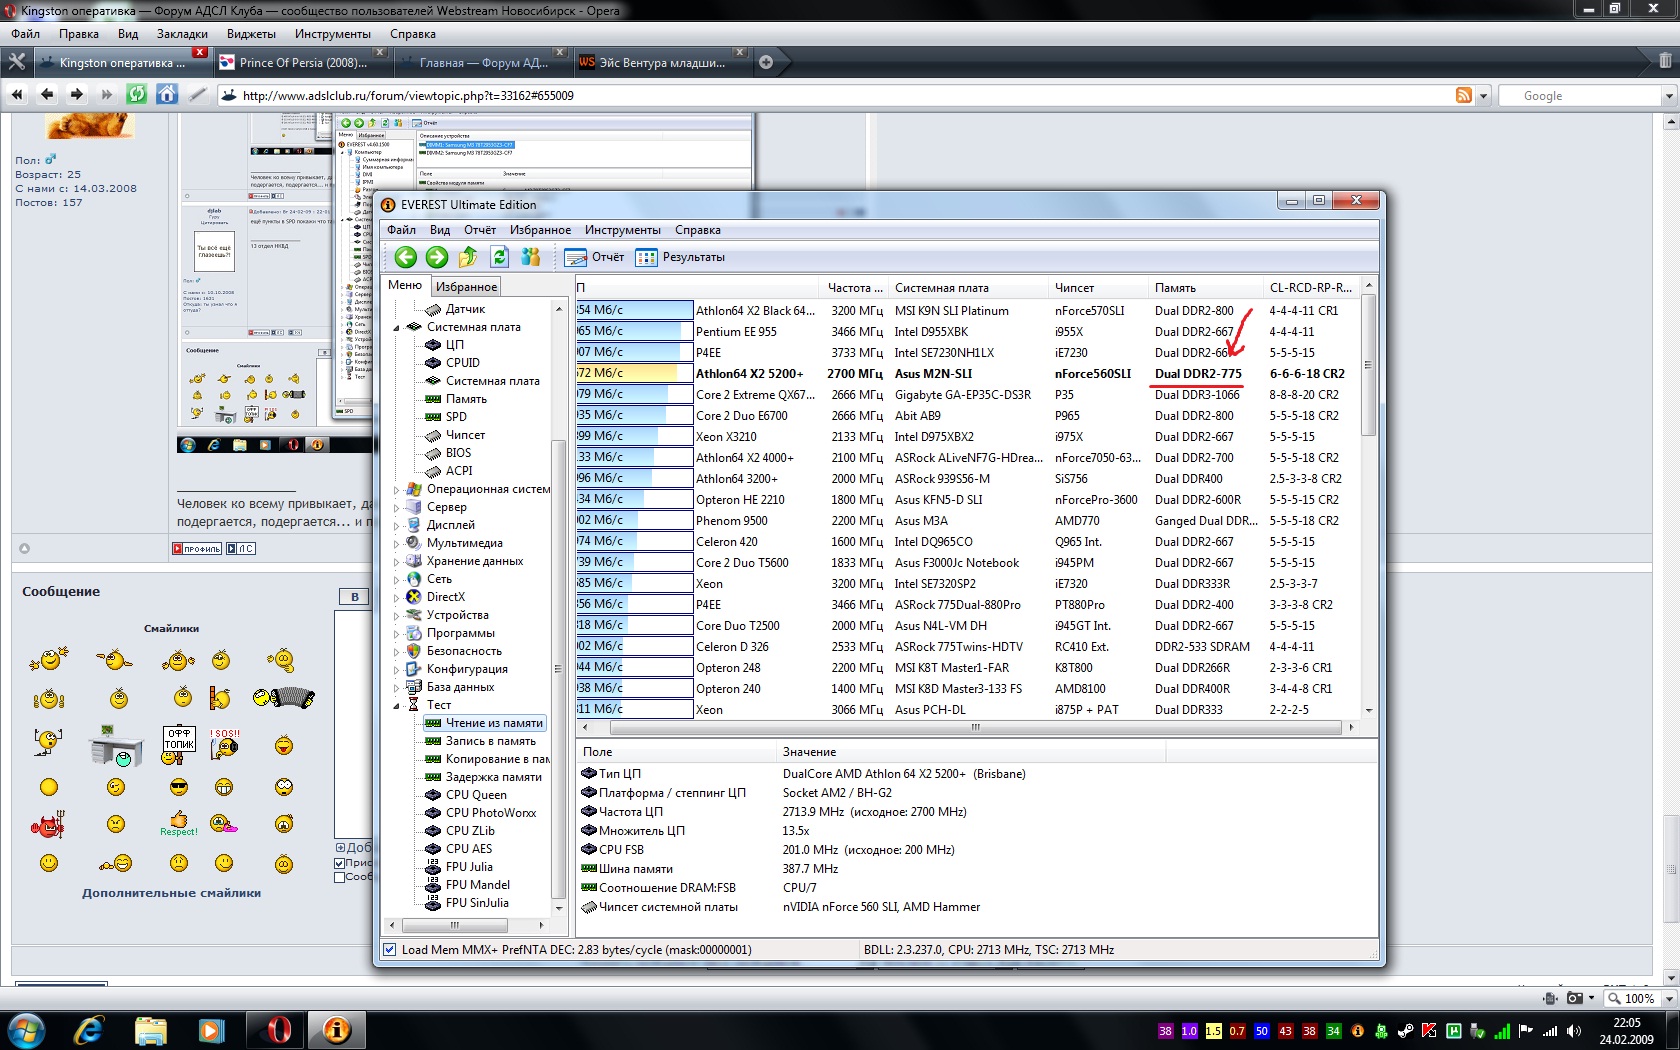Toggle the Load Mem MMX+ PrefNTA checkbox
The height and width of the screenshot is (1050, 1680).
pyautogui.click(x=390, y=950)
